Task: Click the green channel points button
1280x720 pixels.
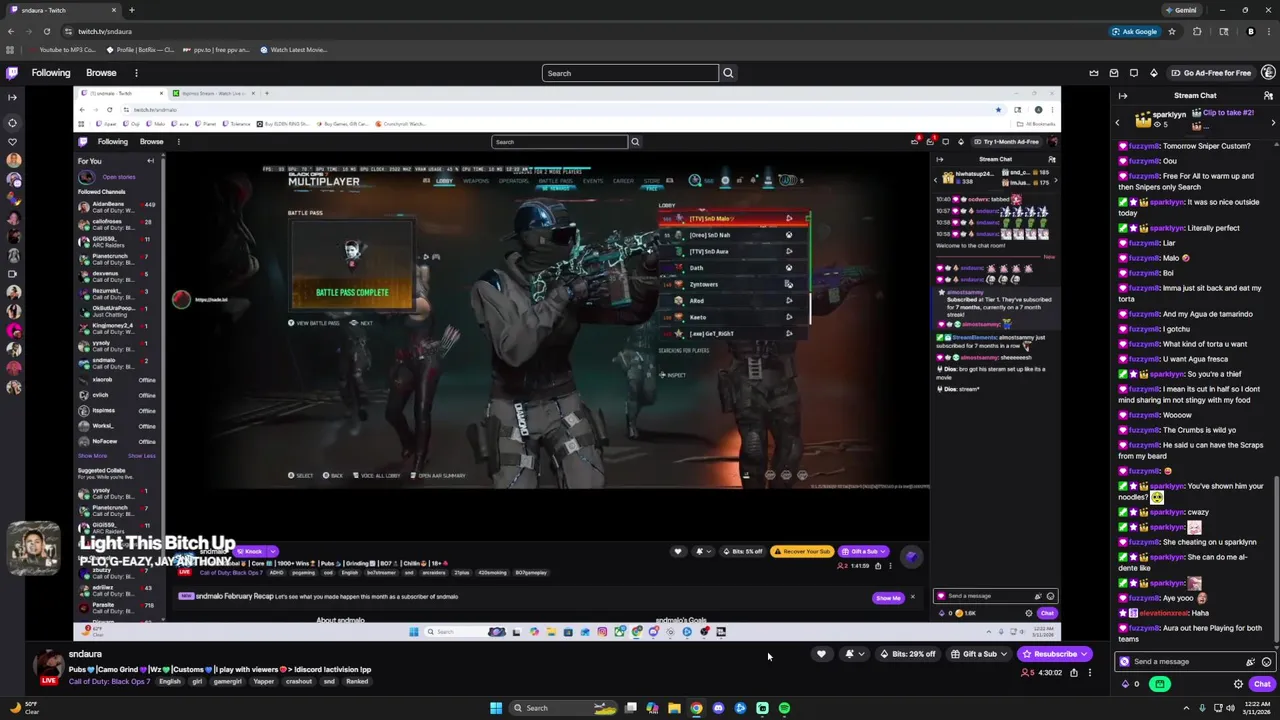Action: coord(1160,684)
